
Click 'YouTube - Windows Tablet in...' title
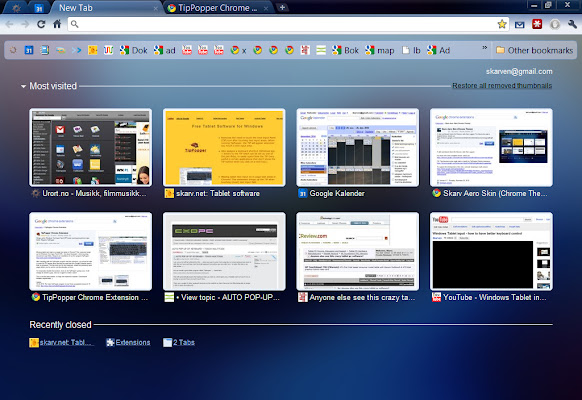point(494,297)
